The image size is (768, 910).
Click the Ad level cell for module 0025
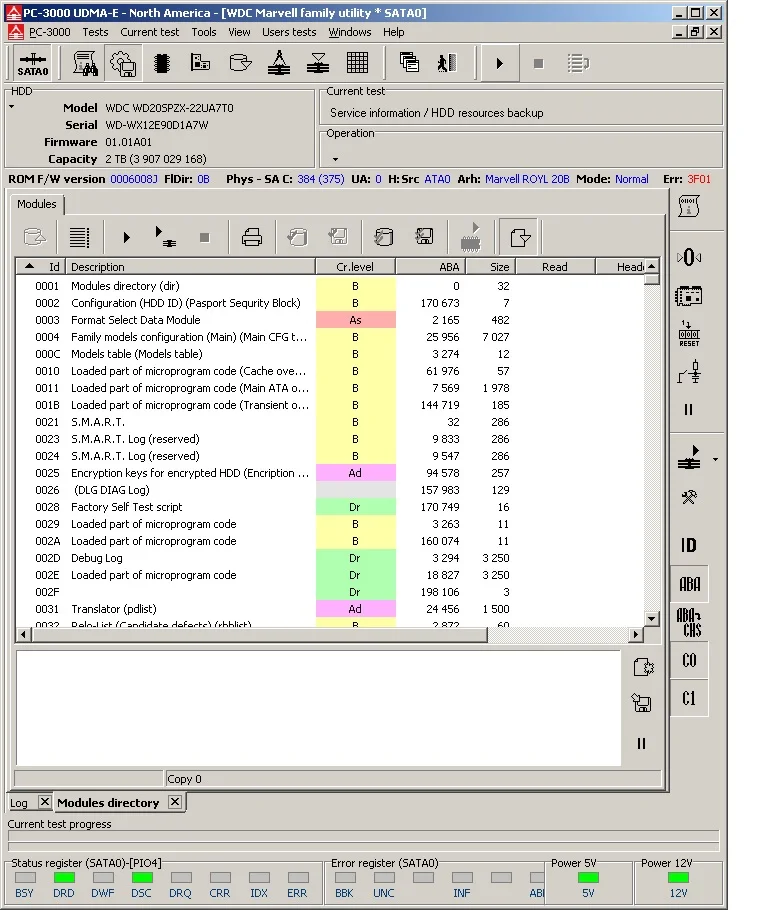click(355, 473)
